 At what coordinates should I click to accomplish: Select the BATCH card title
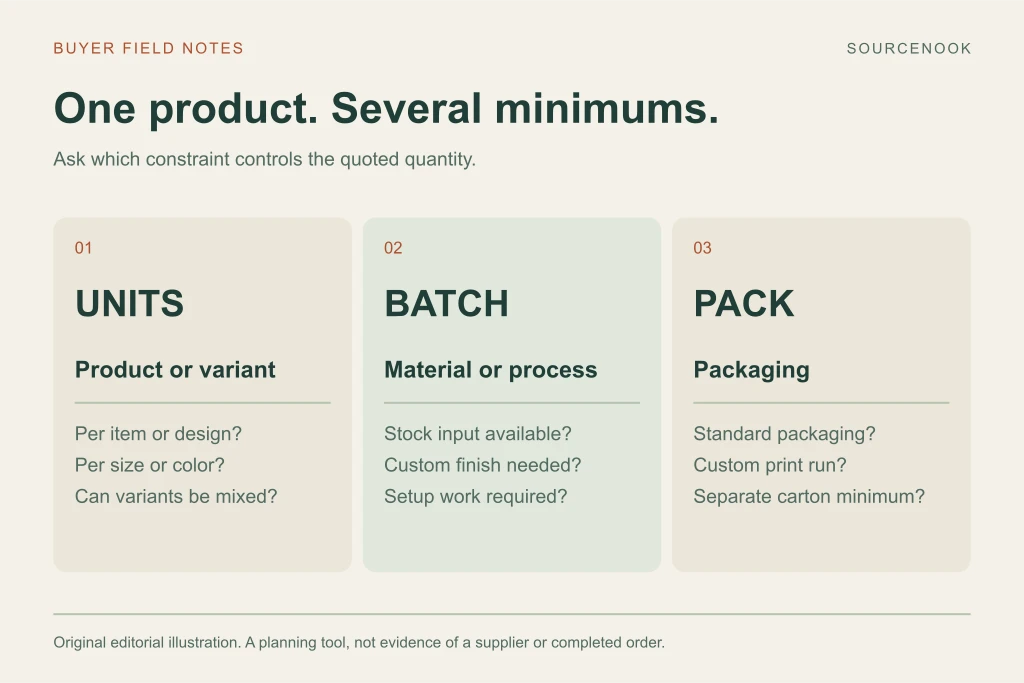[446, 304]
